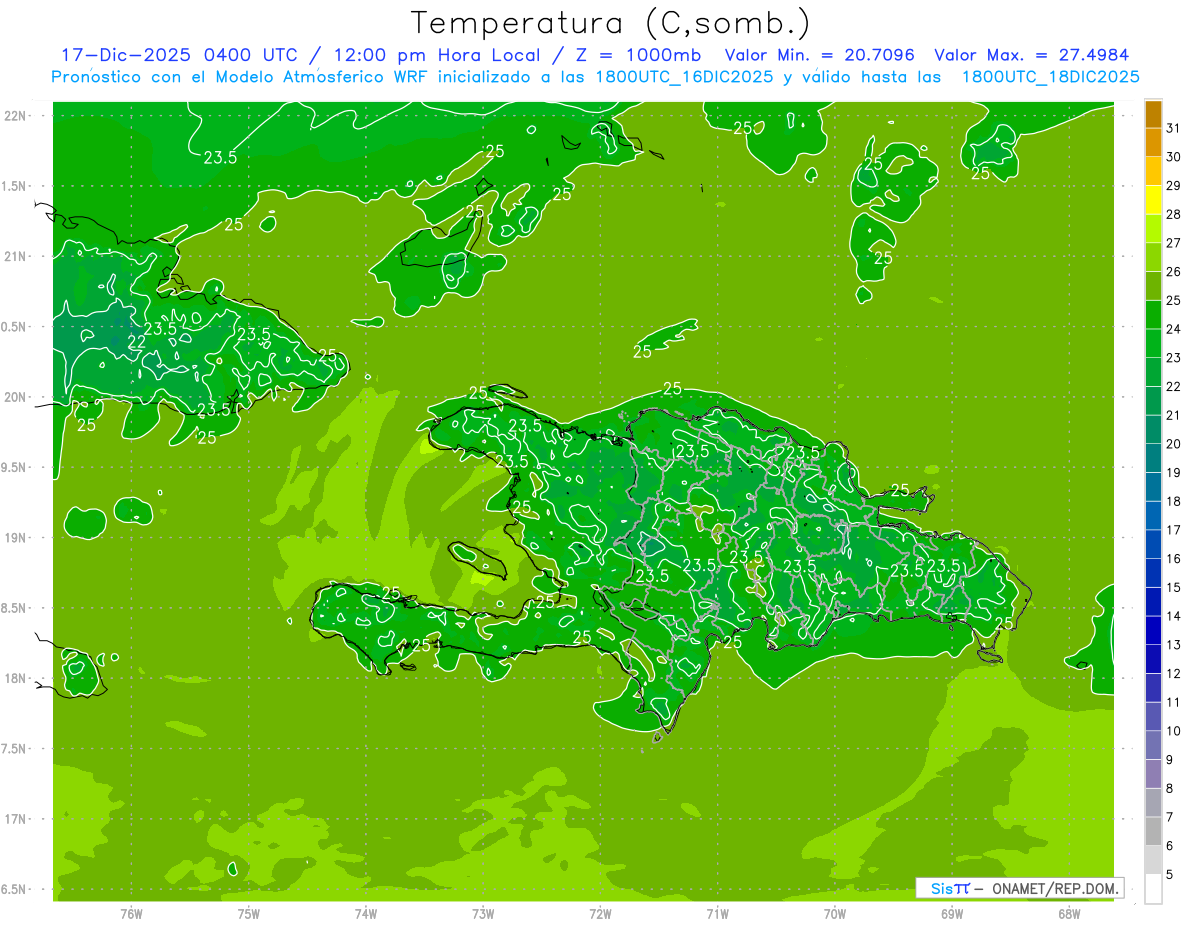Click the orange legend swatch between 30 and 31
This screenshot has height=927, width=1200.
[1153, 142]
